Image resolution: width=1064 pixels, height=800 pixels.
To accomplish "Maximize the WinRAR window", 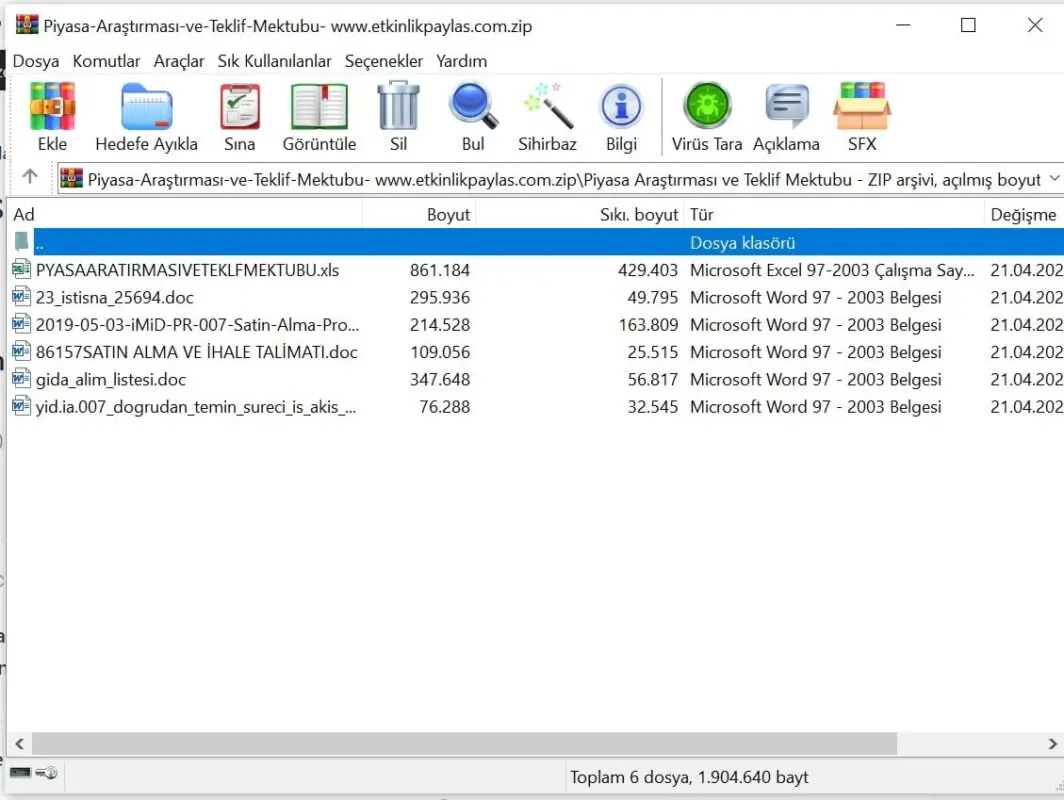I will pyautogui.click(x=968, y=25).
